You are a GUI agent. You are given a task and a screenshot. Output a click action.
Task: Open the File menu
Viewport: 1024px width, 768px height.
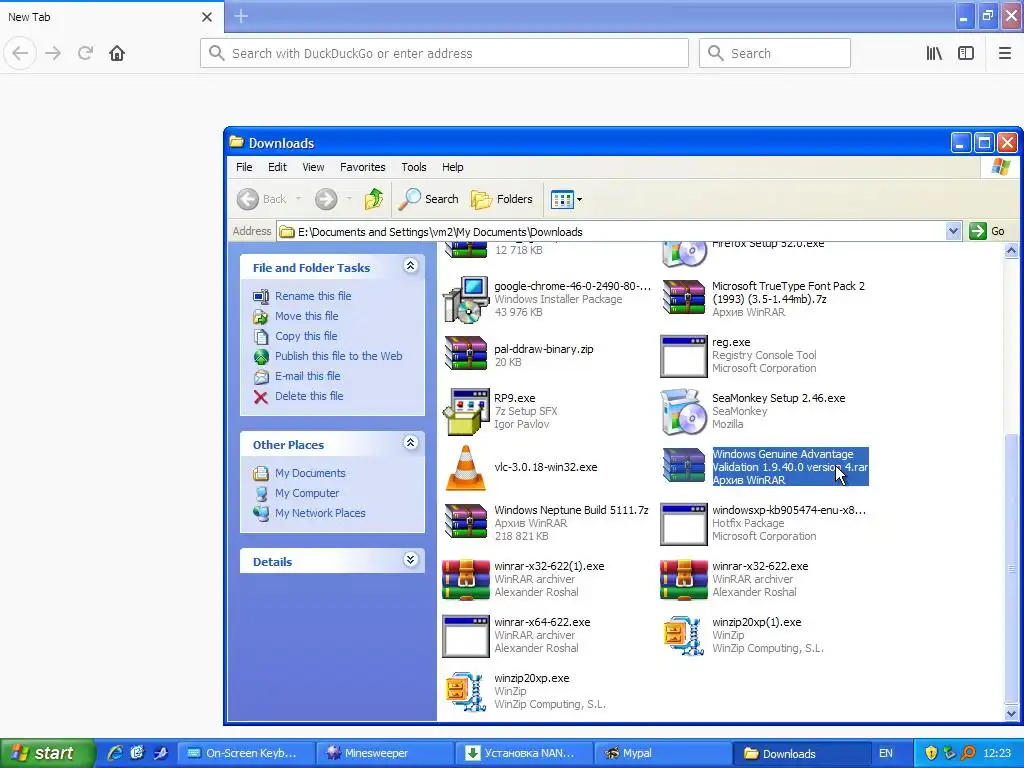click(244, 167)
